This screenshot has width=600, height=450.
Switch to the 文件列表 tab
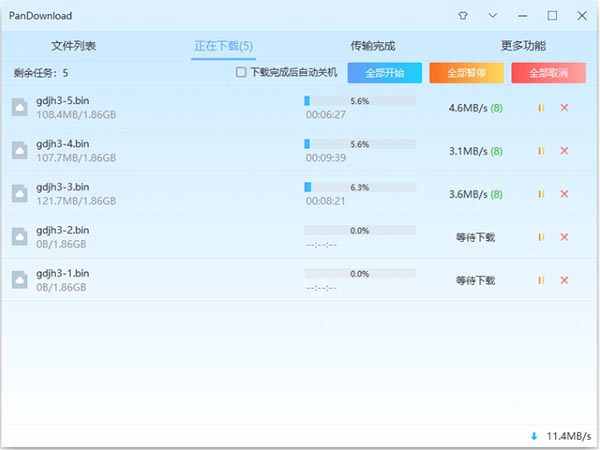pyautogui.click(x=73, y=46)
